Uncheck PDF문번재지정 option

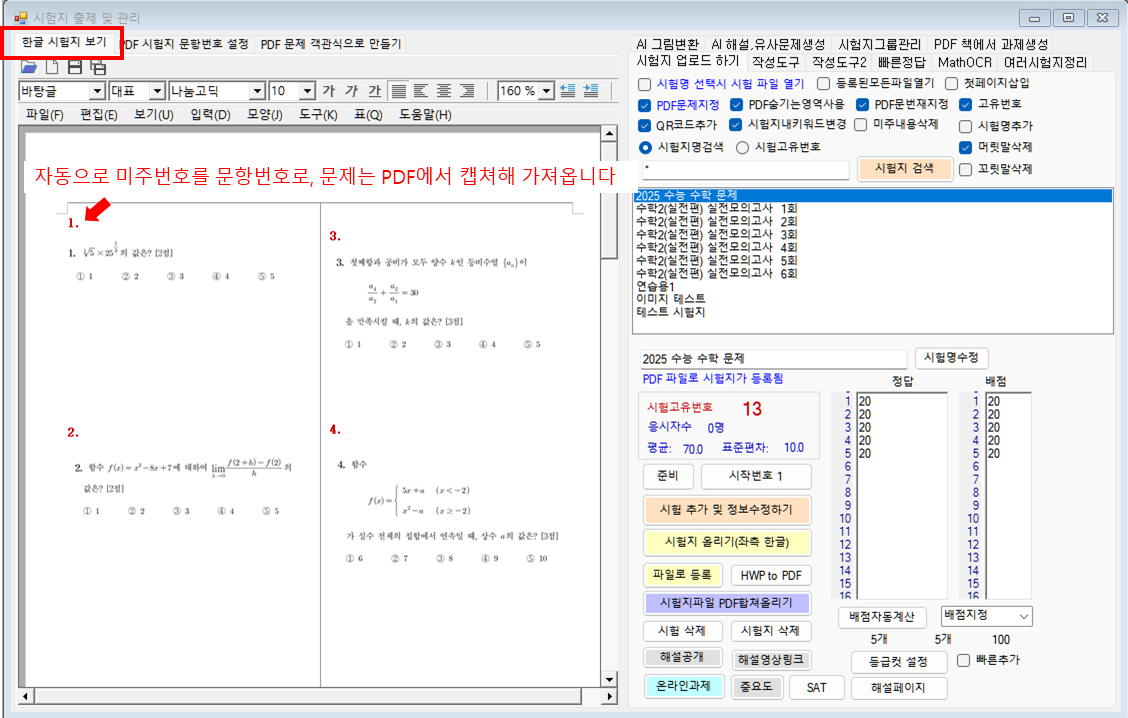tap(863, 105)
